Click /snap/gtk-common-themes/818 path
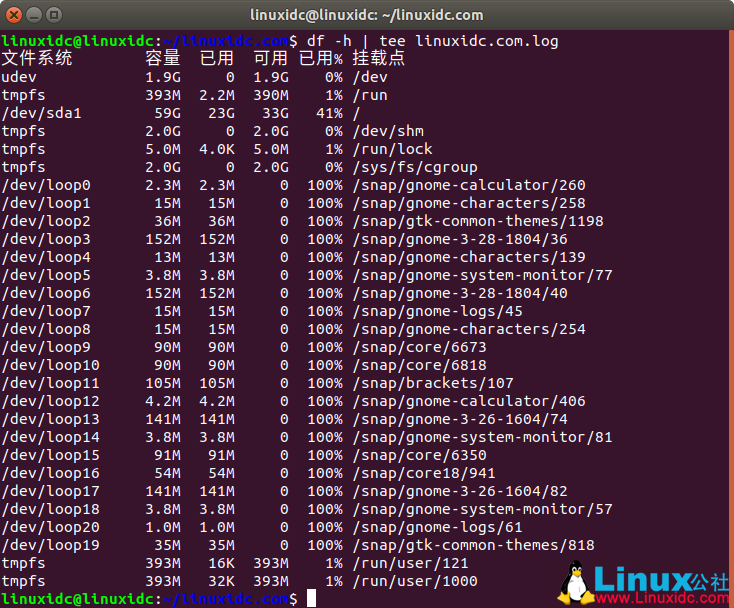 (x=474, y=545)
